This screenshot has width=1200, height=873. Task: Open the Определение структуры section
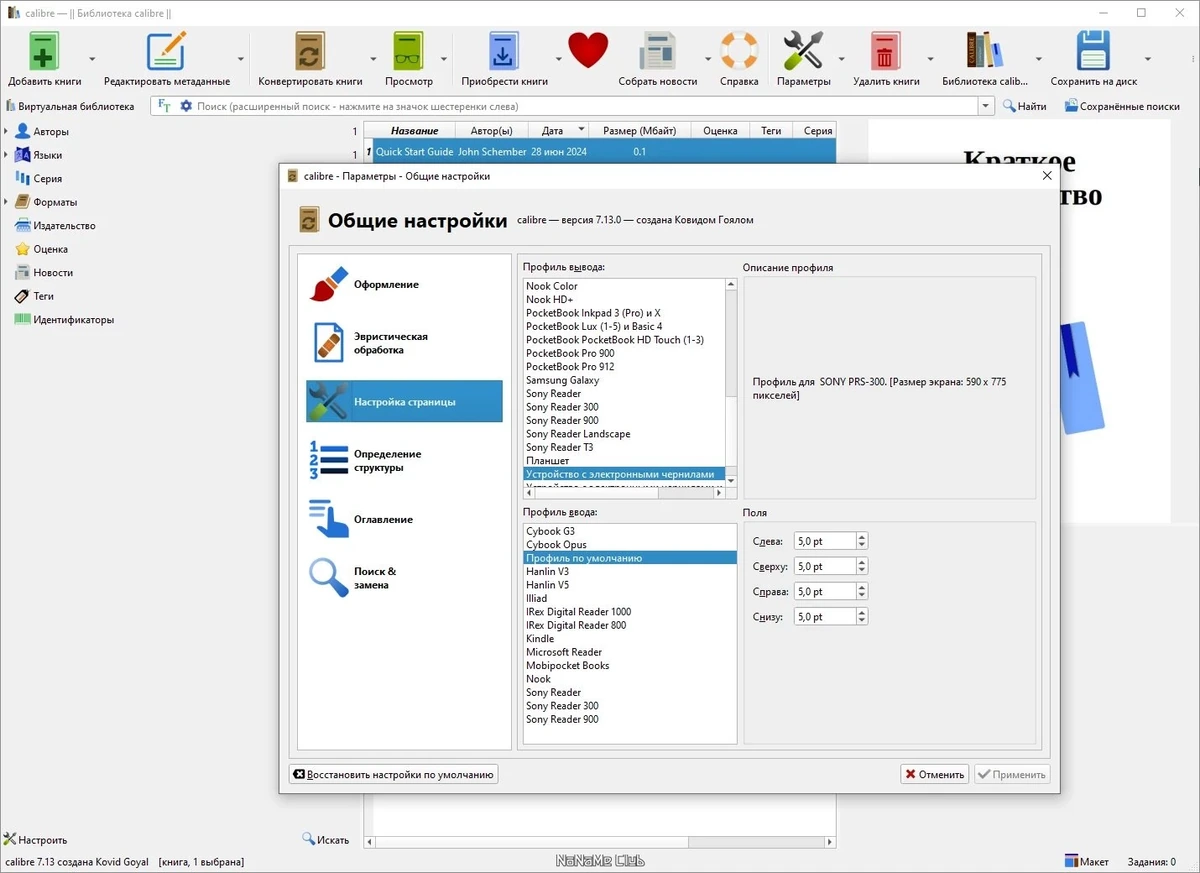tap(404, 460)
